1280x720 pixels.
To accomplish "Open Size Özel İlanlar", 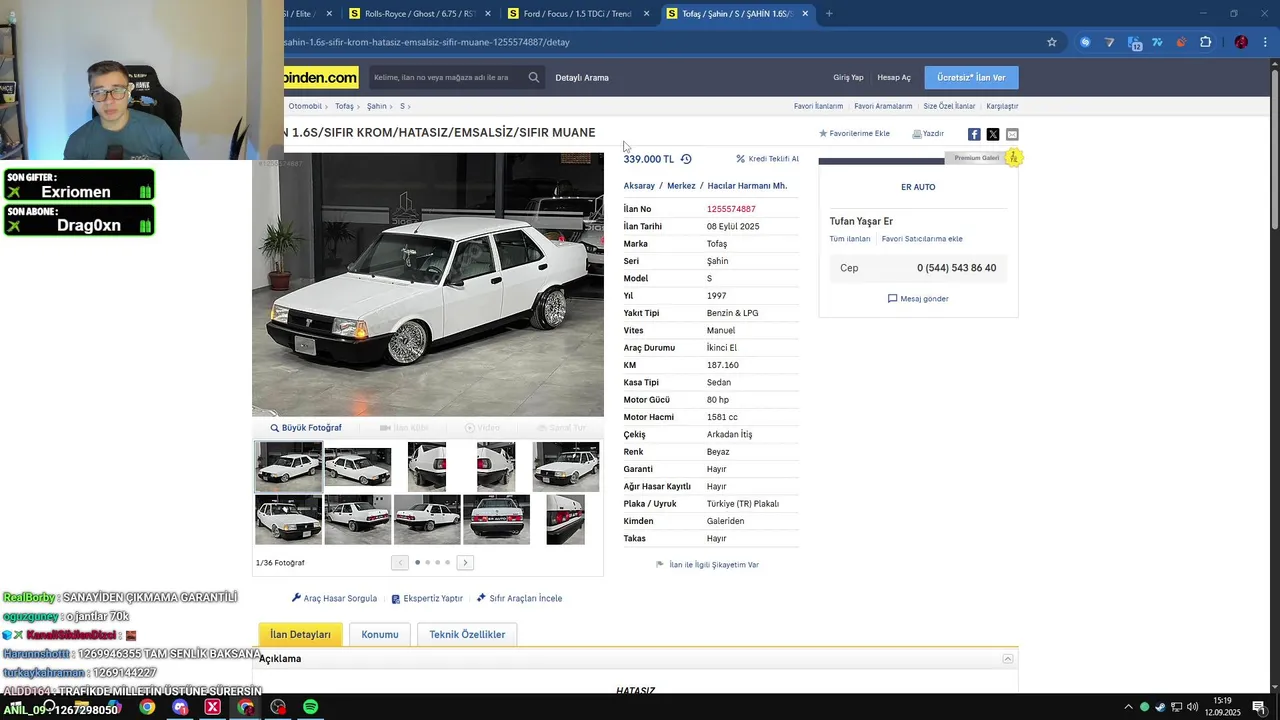I will pyautogui.click(x=949, y=106).
